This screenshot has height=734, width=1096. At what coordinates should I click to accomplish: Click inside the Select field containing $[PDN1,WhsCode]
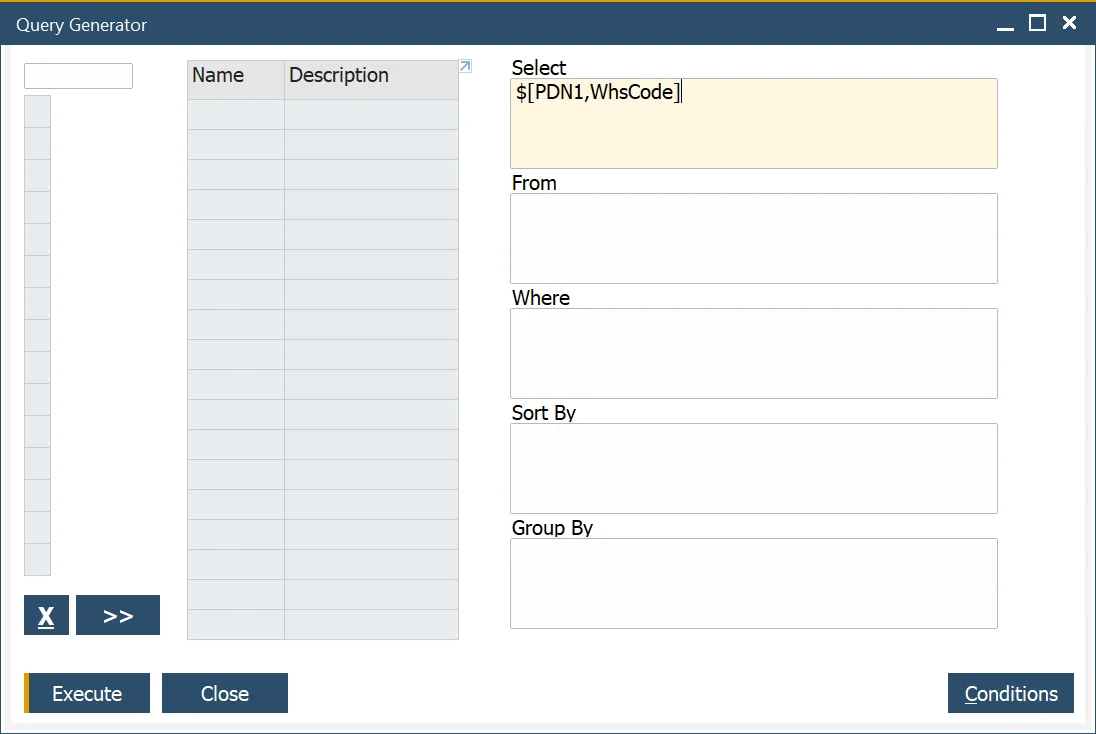(753, 122)
